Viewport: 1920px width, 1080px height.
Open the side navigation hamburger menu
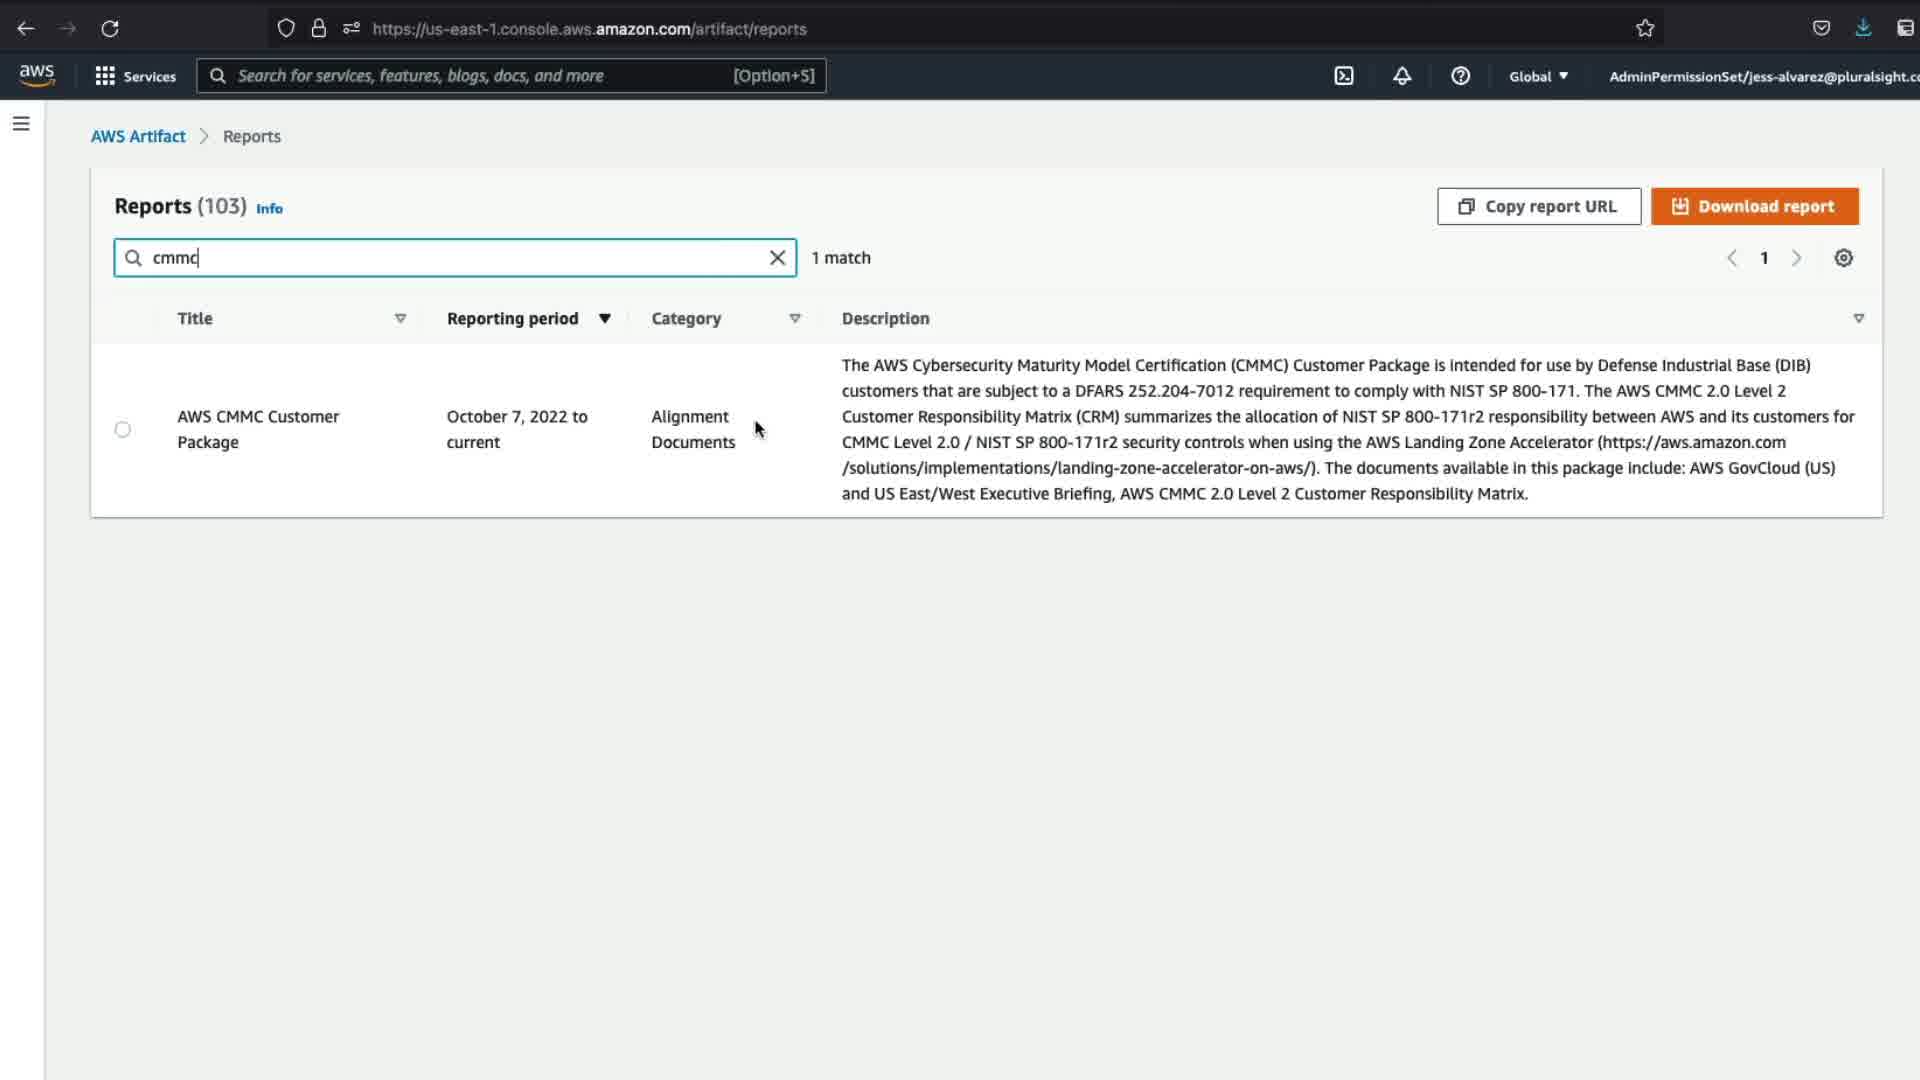(21, 124)
